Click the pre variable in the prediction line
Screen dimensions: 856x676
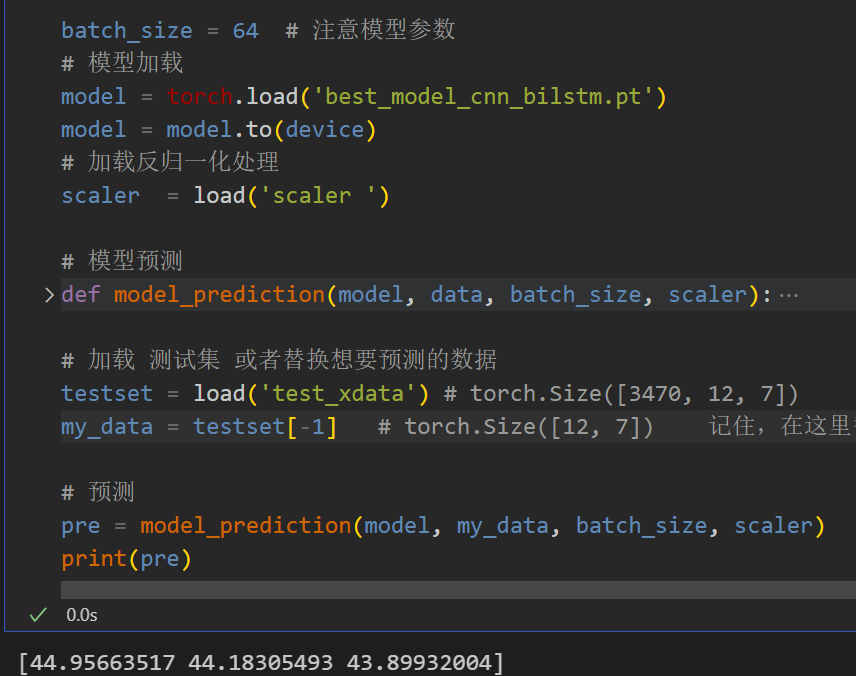point(80,525)
